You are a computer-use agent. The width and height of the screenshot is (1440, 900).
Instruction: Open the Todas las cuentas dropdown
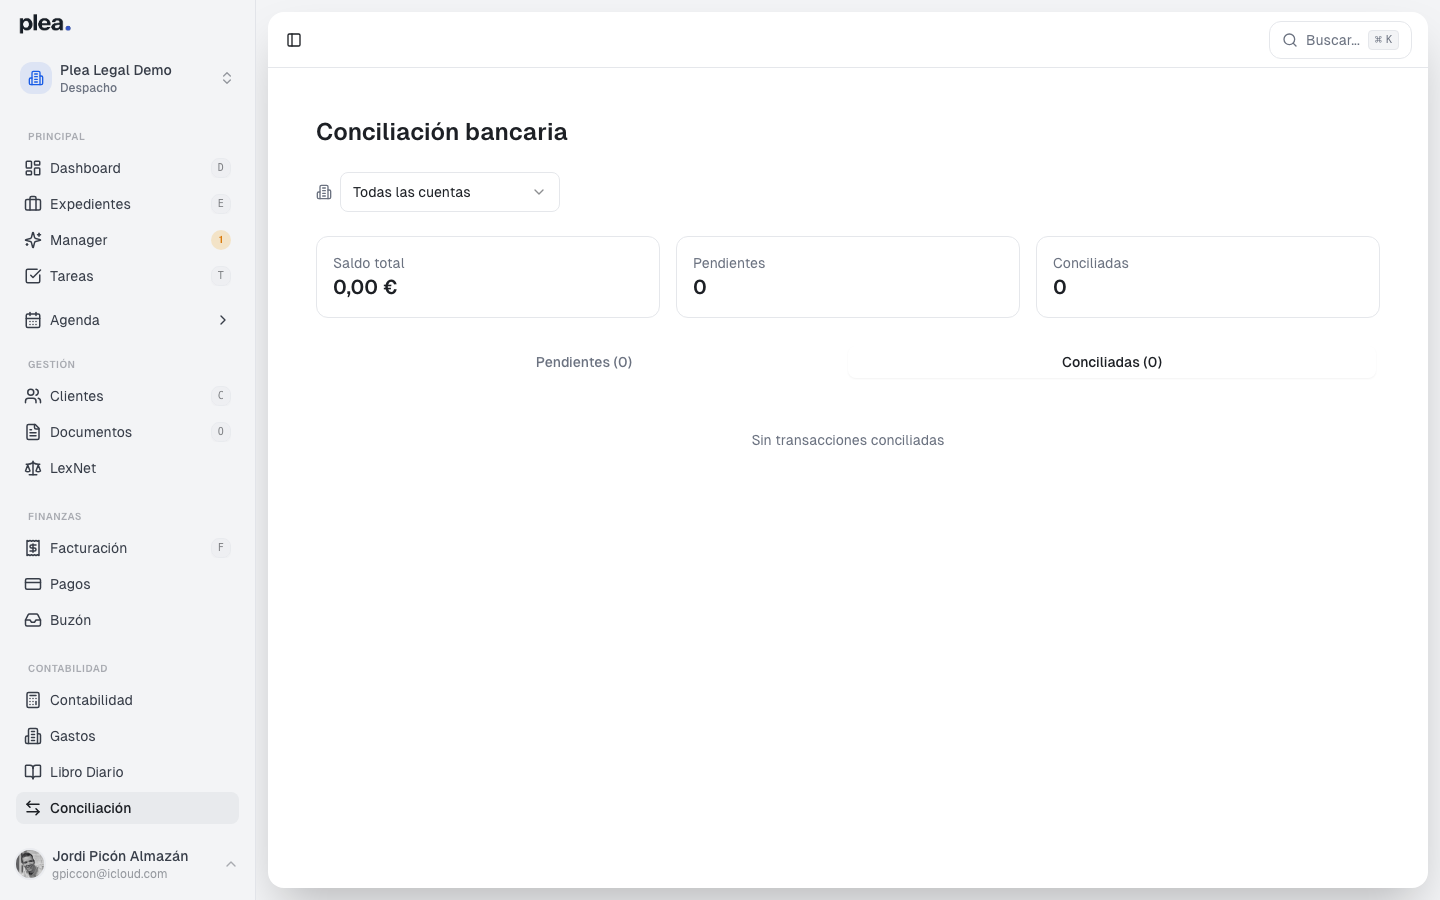pos(449,191)
